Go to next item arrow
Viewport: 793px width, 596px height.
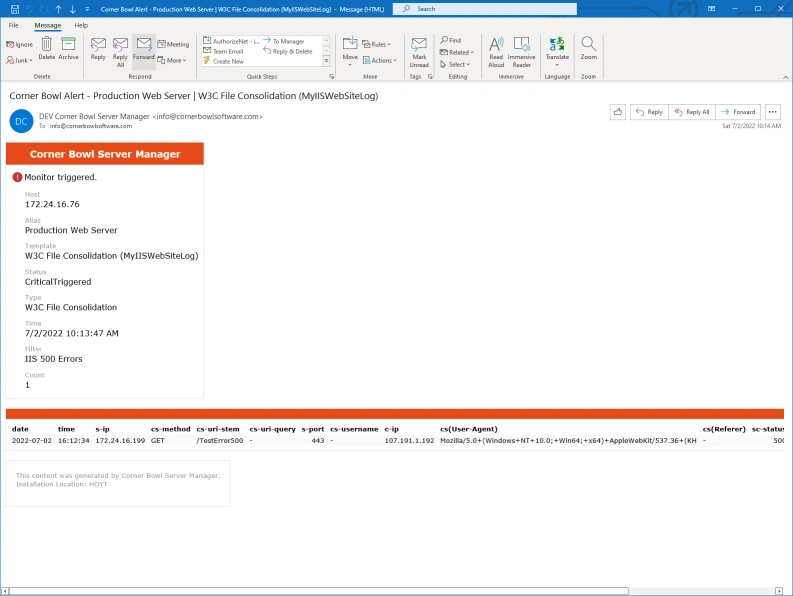point(73,9)
